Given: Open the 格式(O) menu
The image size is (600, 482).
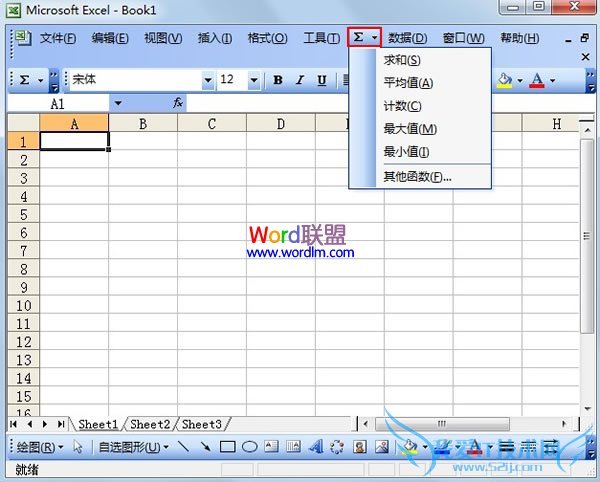Looking at the screenshot, I should coord(267,38).
